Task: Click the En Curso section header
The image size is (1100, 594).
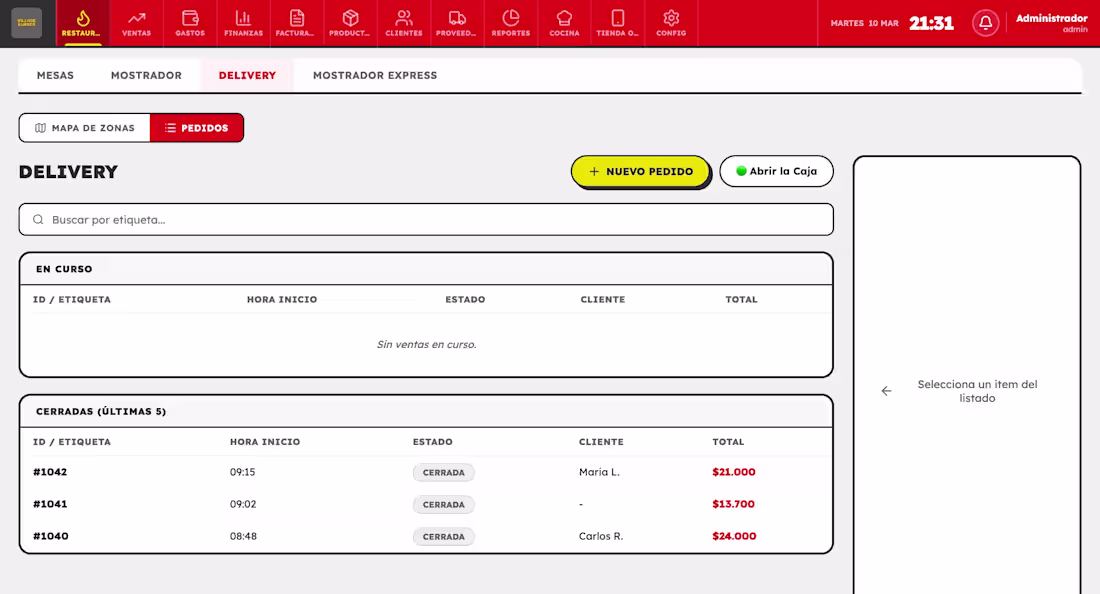Action: pos(426,269)
